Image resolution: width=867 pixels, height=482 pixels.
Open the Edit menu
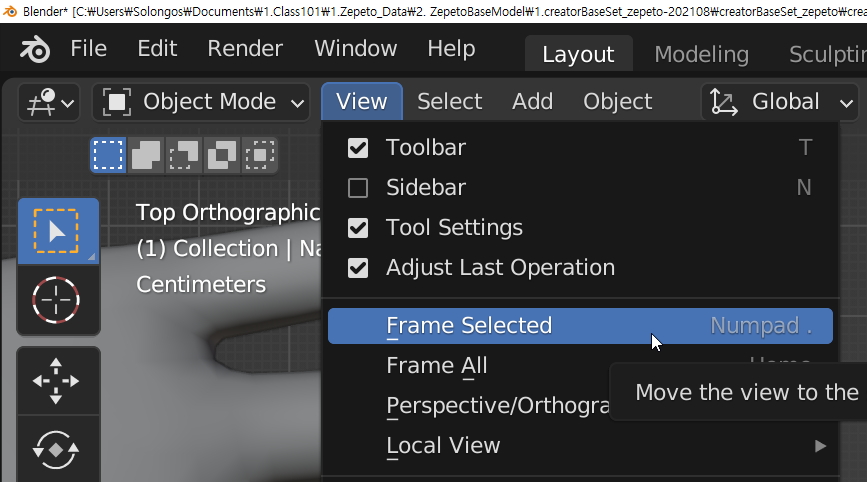pyautogui.click(x=157, y=49)
